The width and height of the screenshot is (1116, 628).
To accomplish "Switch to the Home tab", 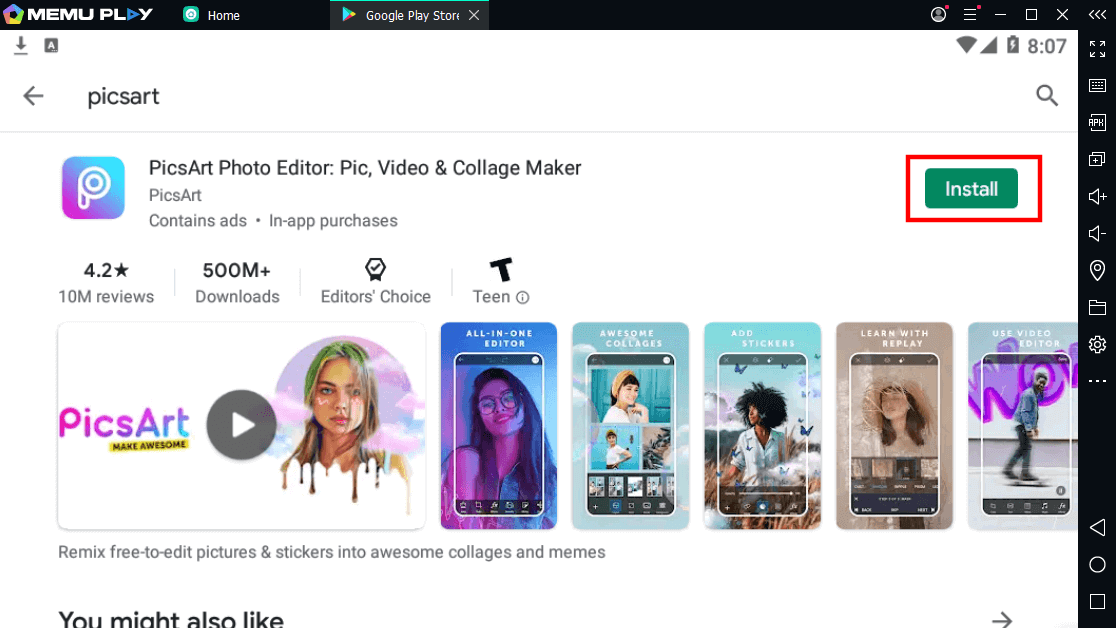I will (x=211, y=15).
